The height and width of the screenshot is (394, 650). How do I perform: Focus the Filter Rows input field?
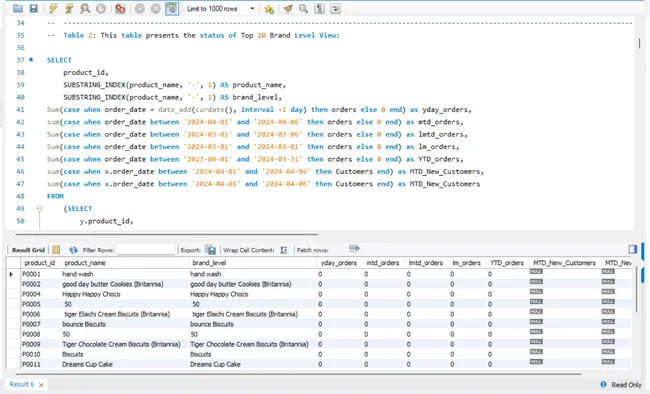pyautogui.click(x=146, y=250)
